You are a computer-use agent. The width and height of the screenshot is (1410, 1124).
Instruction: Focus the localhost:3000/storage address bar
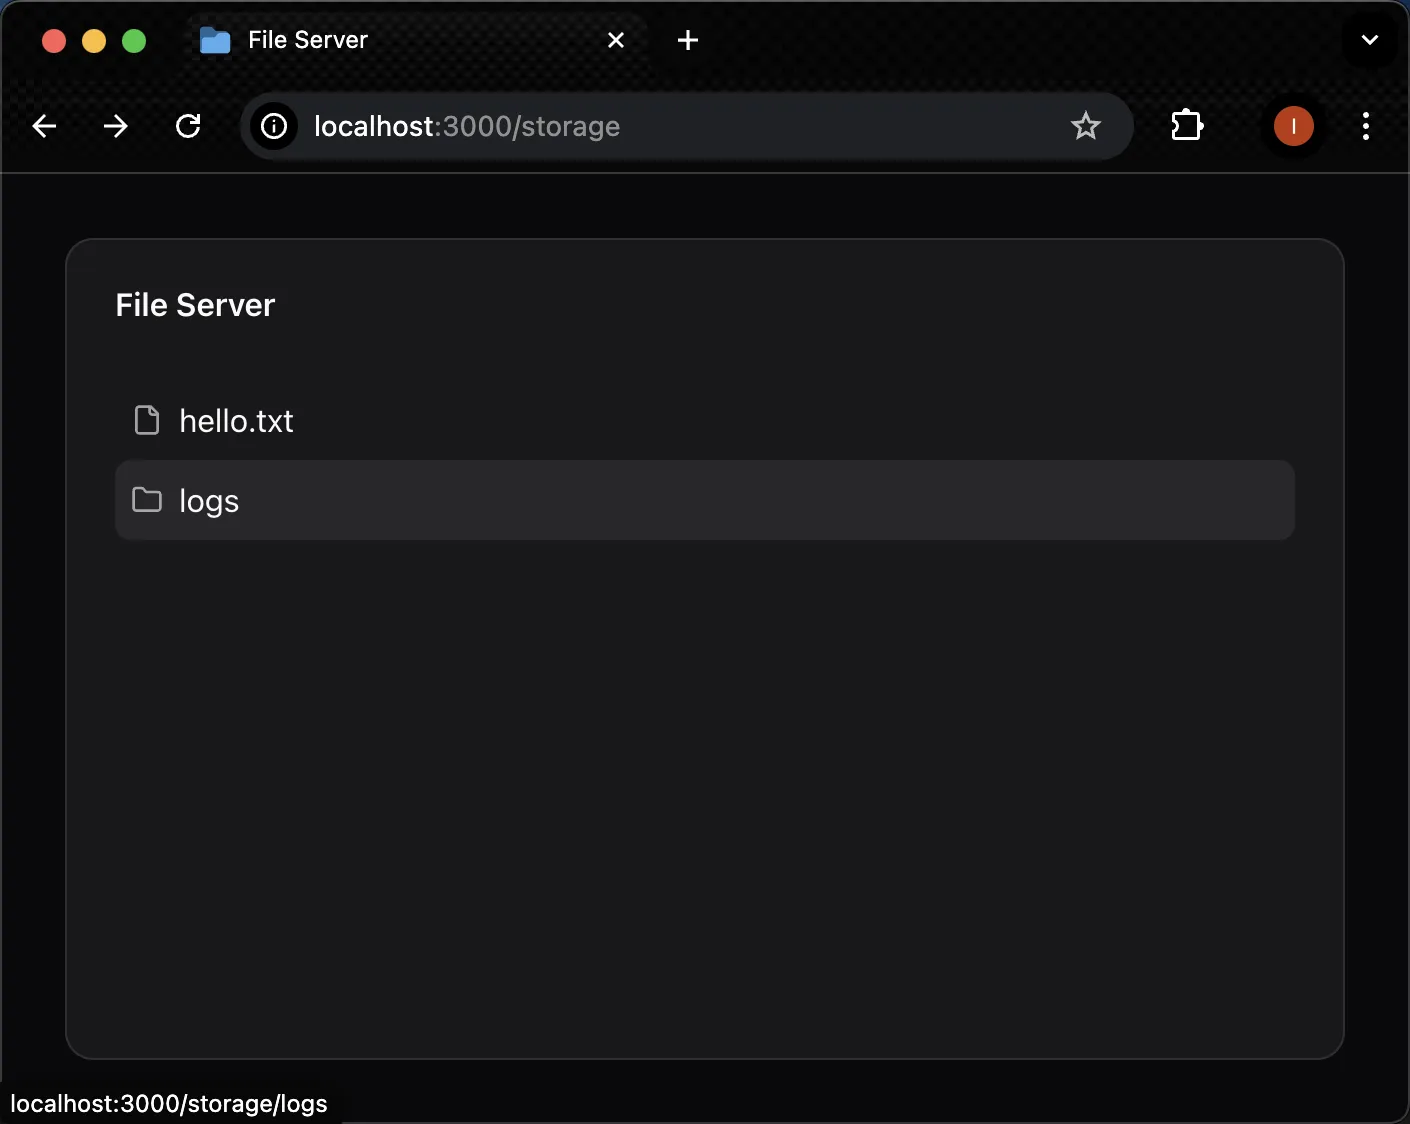[x=660, y=126]
